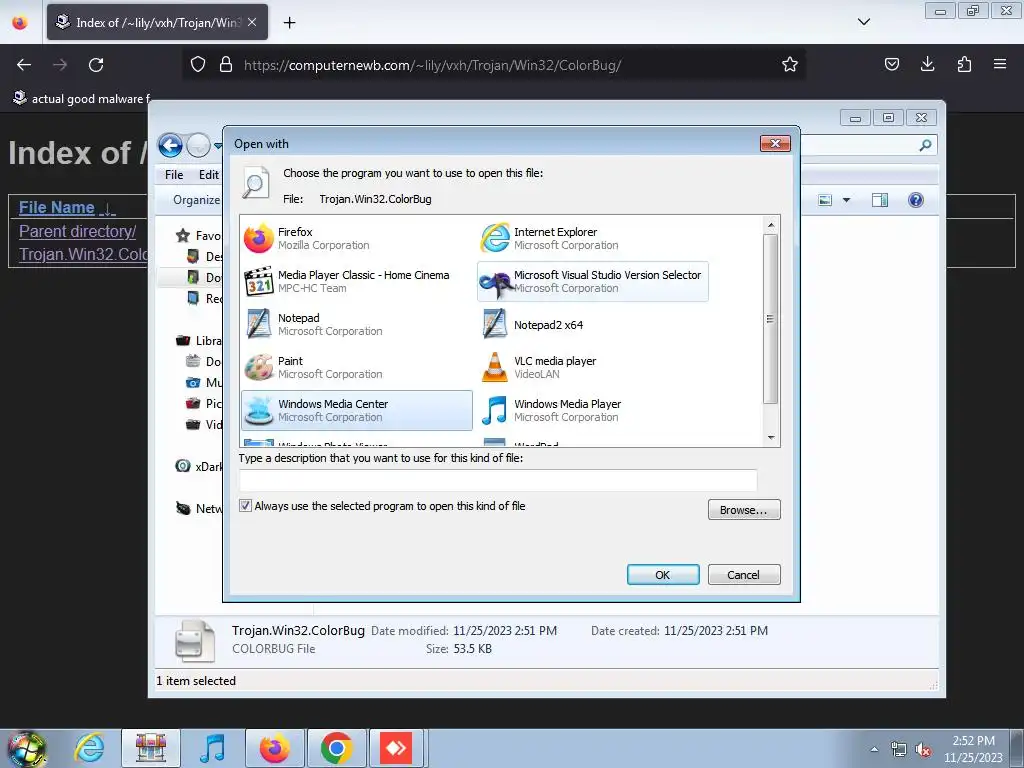Bookmark this page with the star icon
1024x768 pixels.
(790, 64)
